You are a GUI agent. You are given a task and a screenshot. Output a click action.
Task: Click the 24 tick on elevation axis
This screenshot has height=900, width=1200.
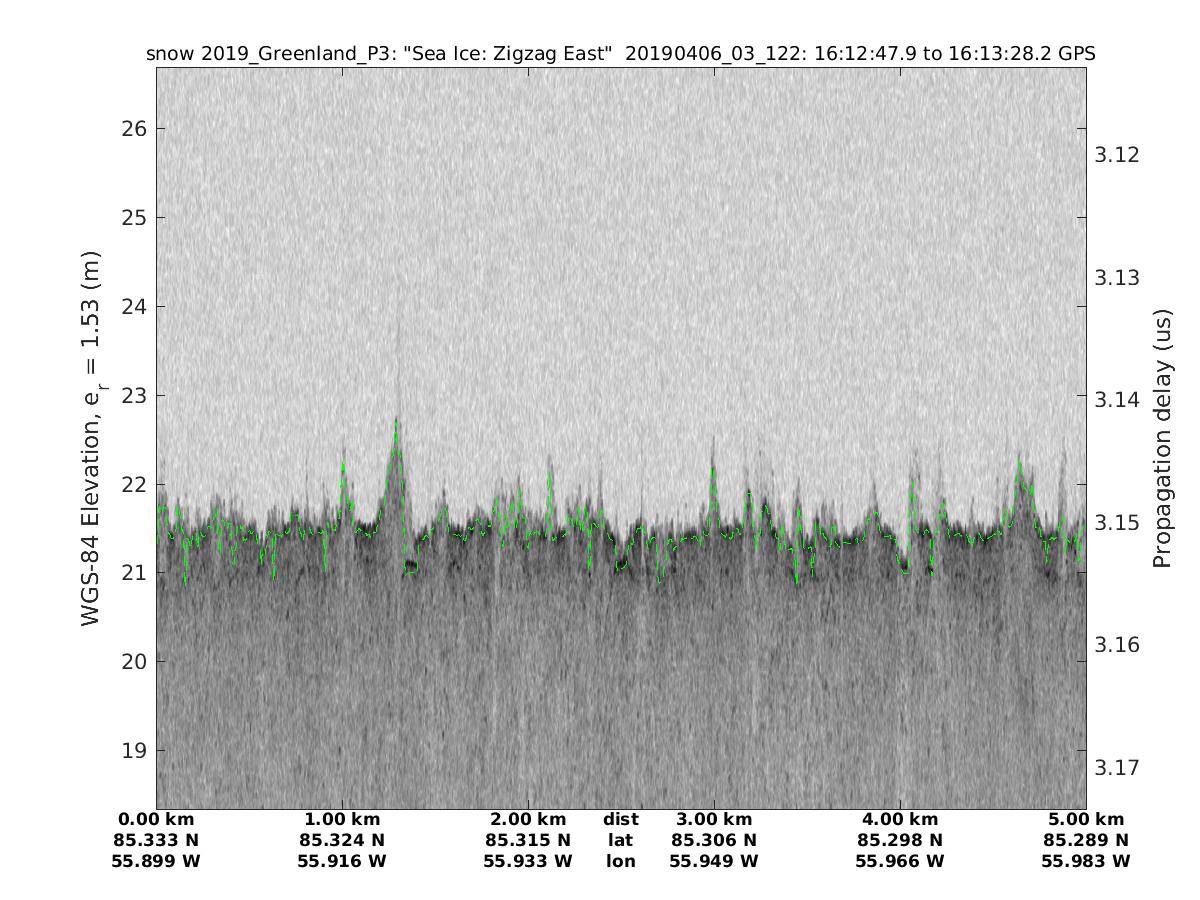pos(135,306)
